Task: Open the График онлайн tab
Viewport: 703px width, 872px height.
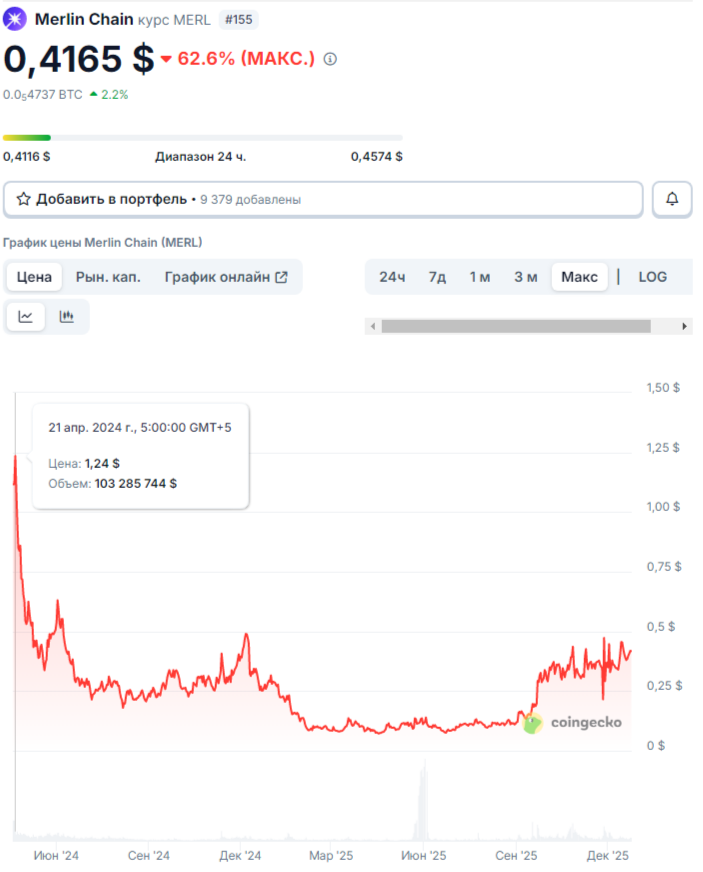Action: (226, 277)
